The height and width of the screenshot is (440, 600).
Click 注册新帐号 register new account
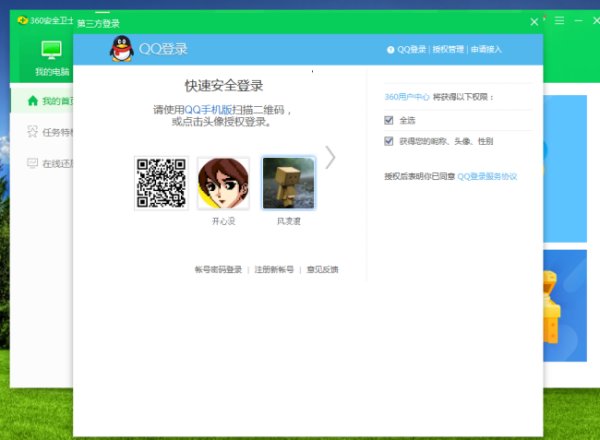pos(274,269)
